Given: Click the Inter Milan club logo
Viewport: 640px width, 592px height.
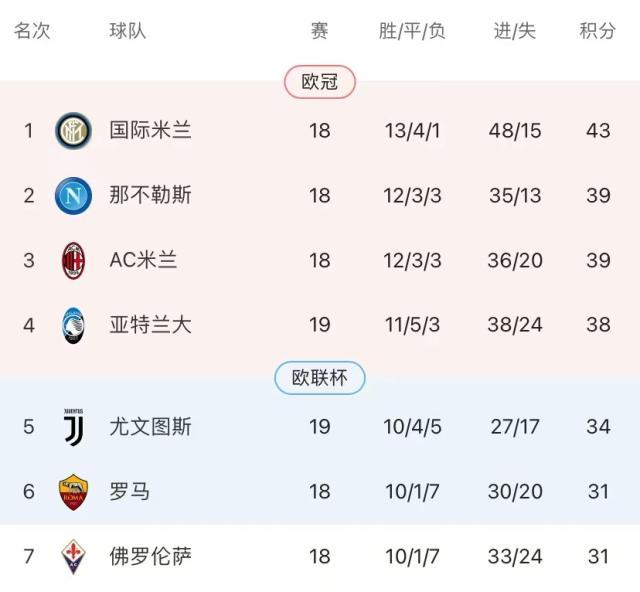Looking at the screenshot, I should [73, 130].
